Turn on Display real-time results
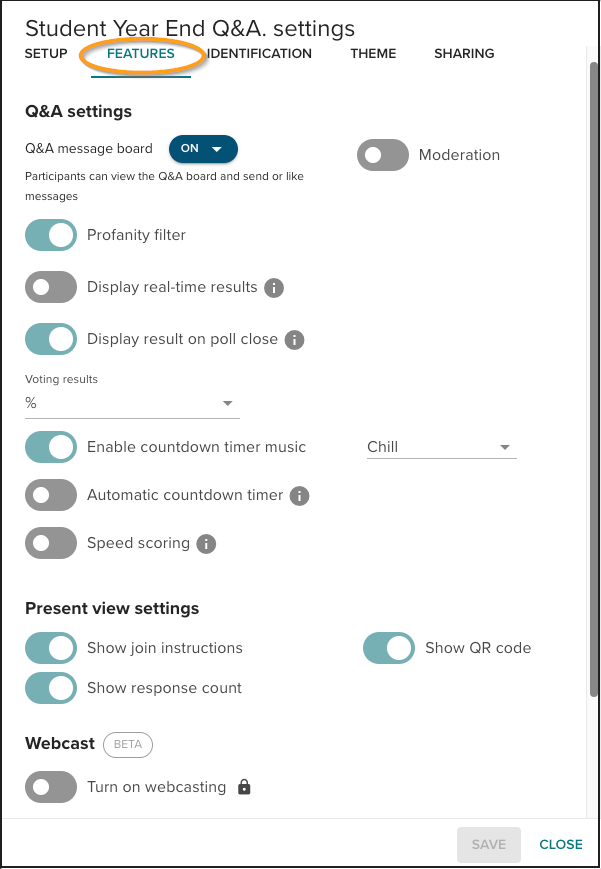The image size is (601, 869). pyautogui.click(x=50, y=287)
